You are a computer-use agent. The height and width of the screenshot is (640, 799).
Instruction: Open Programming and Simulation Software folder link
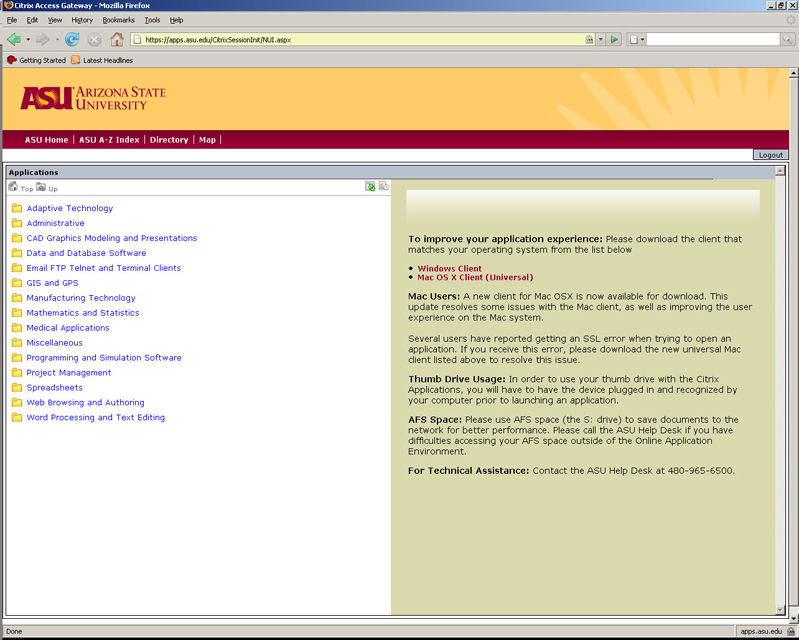pos(104,357)
